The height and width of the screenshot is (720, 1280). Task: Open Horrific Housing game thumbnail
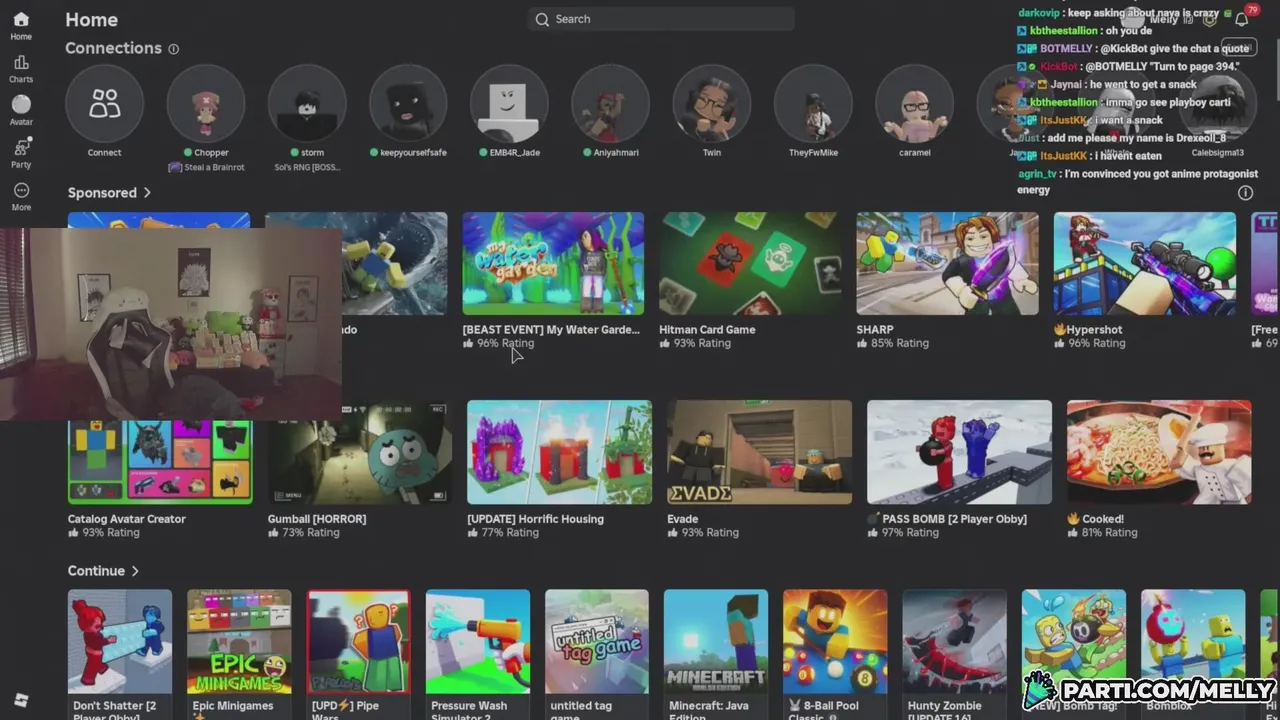[x=559, y=452]
